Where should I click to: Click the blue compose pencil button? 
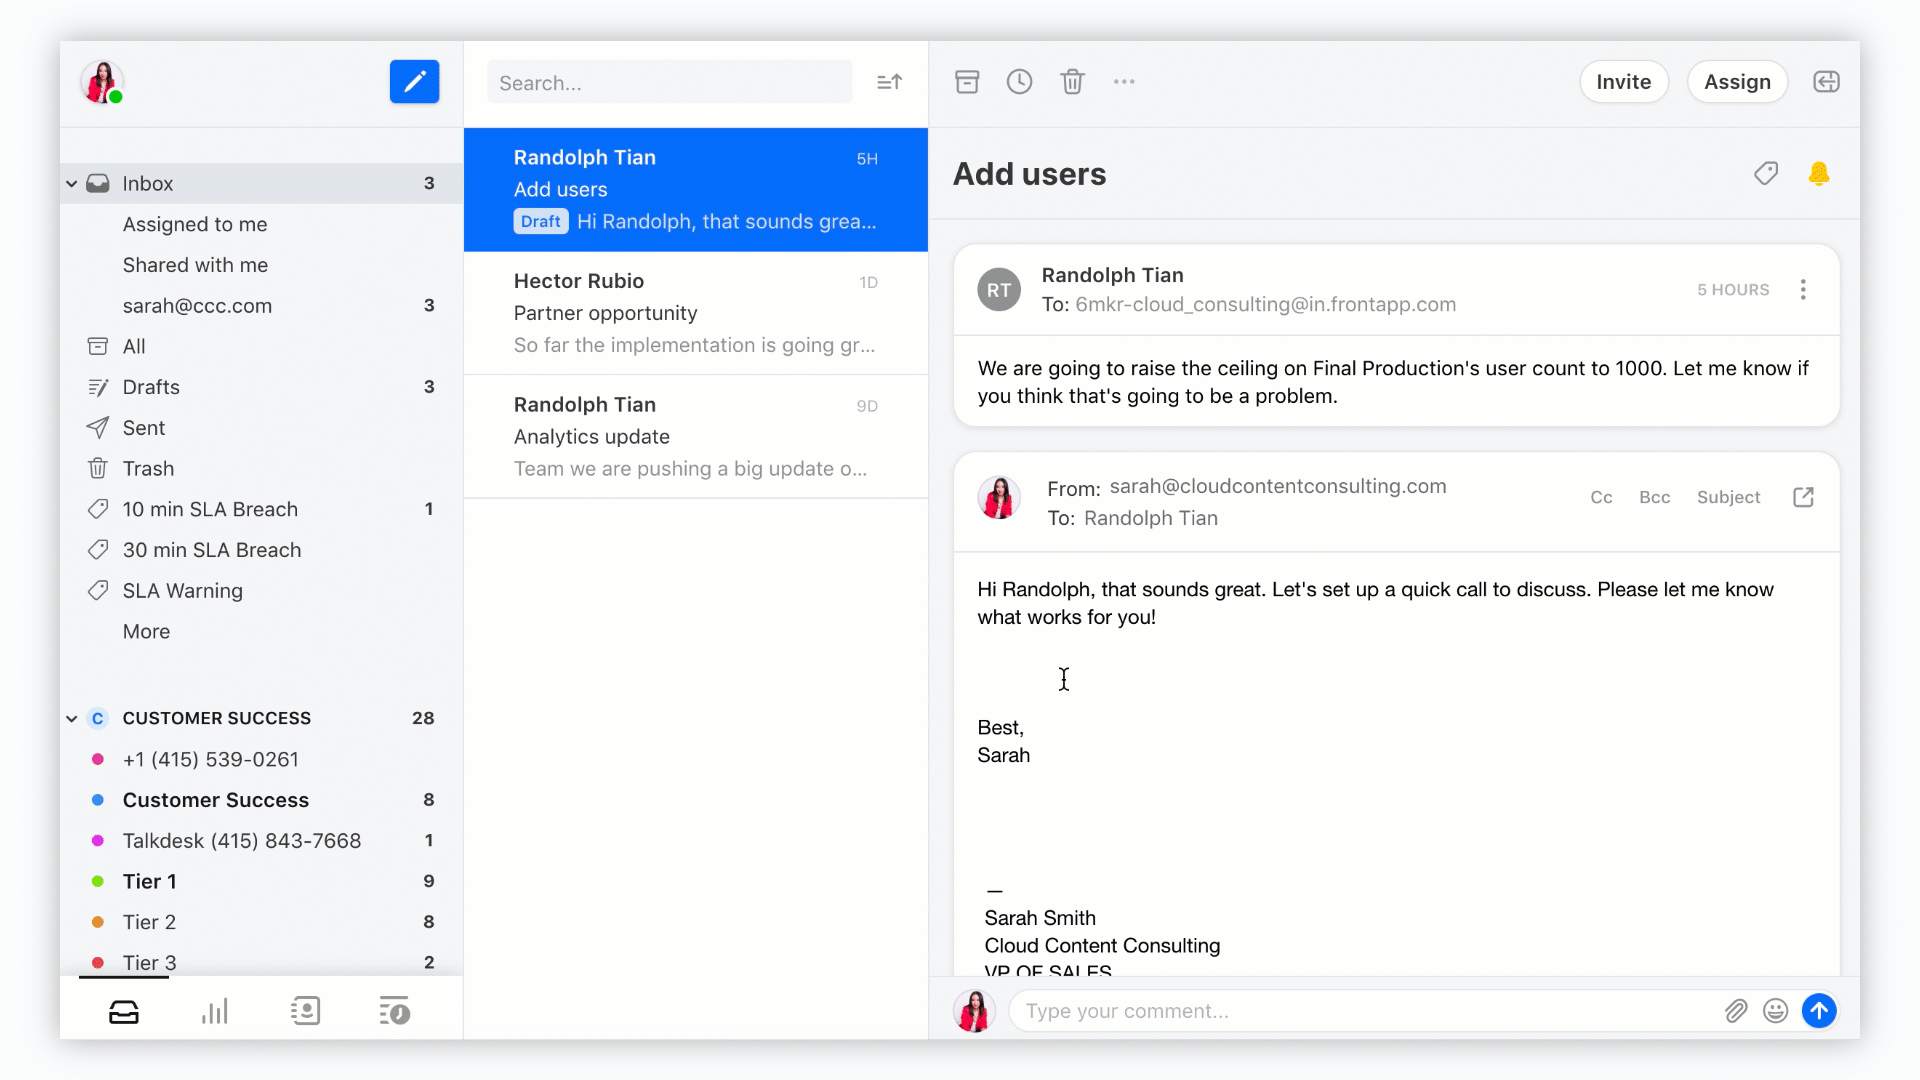point(414,82)
